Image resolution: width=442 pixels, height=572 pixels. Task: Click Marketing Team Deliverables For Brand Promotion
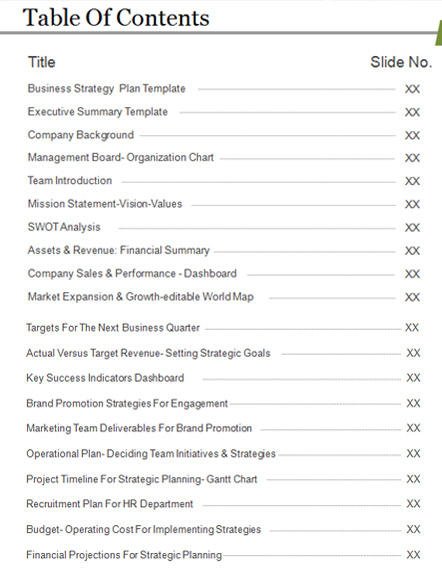point(139,428)
